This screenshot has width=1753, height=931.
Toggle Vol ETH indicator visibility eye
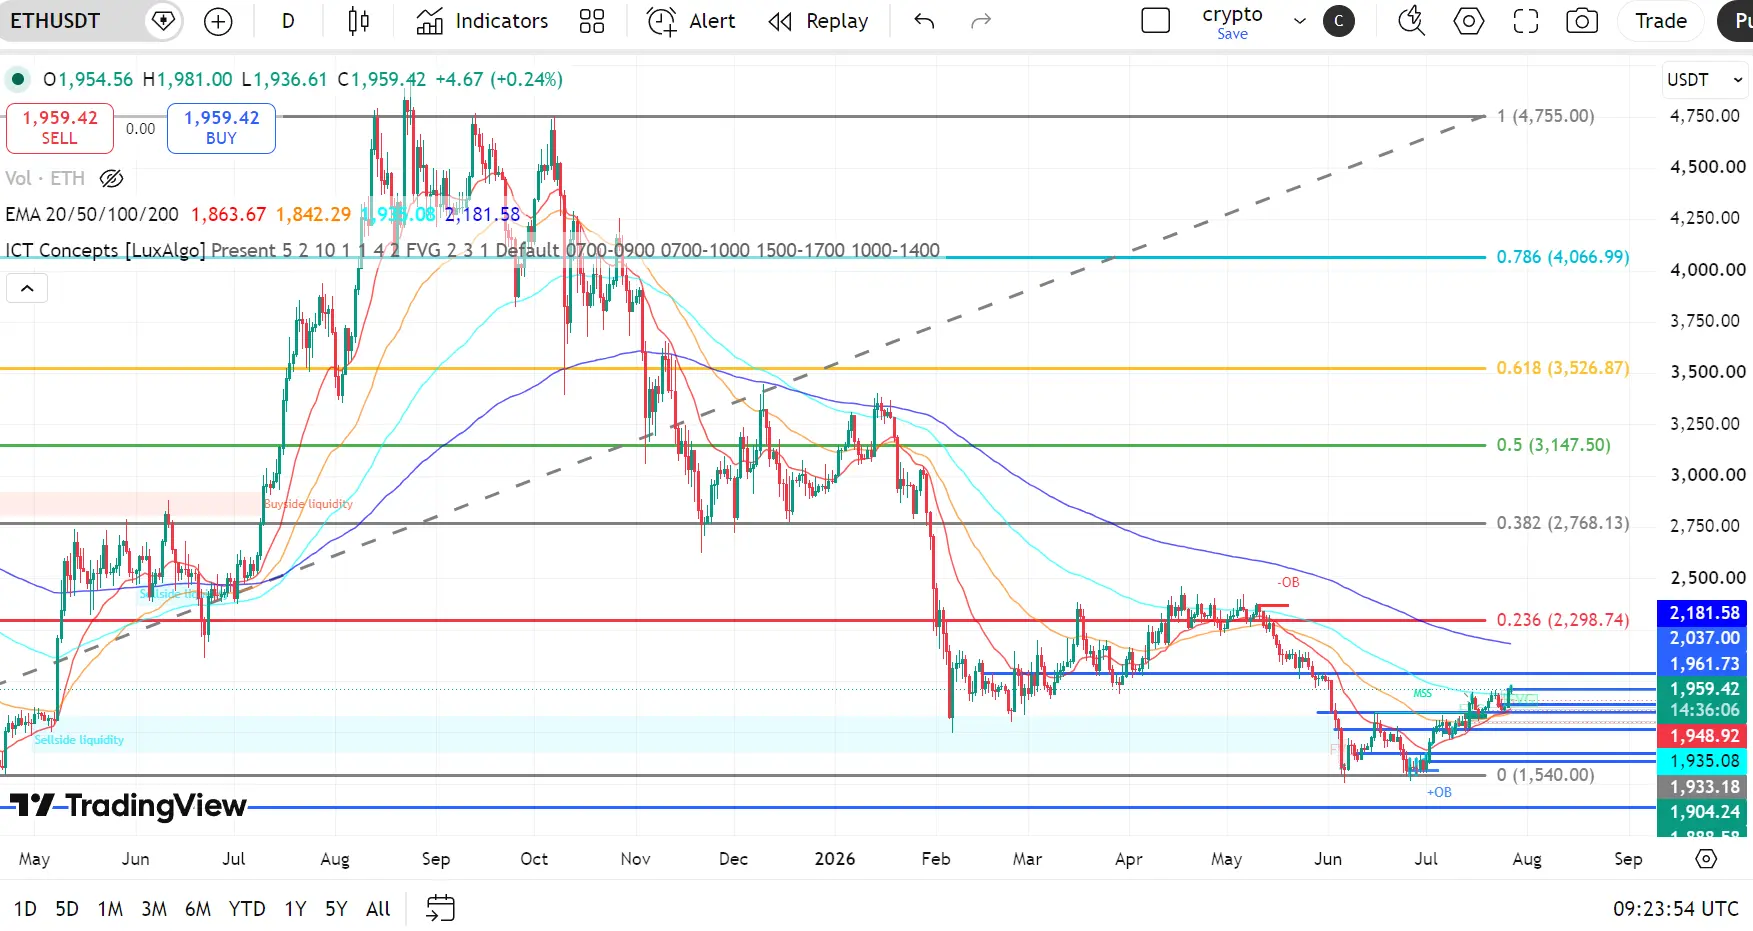coord(112,178)
